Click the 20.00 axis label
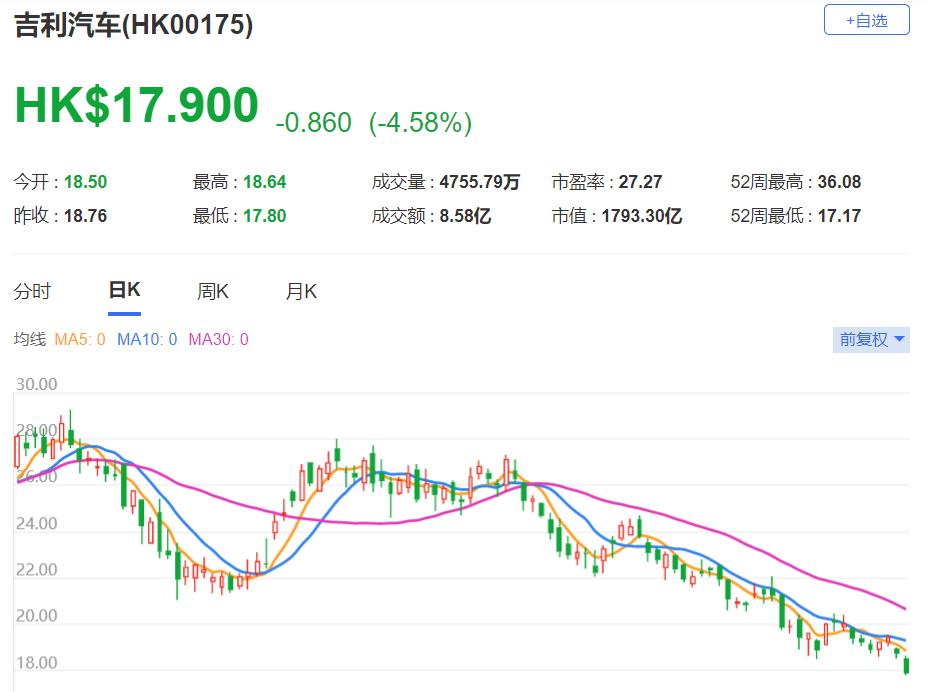 [x=37, y=616]
